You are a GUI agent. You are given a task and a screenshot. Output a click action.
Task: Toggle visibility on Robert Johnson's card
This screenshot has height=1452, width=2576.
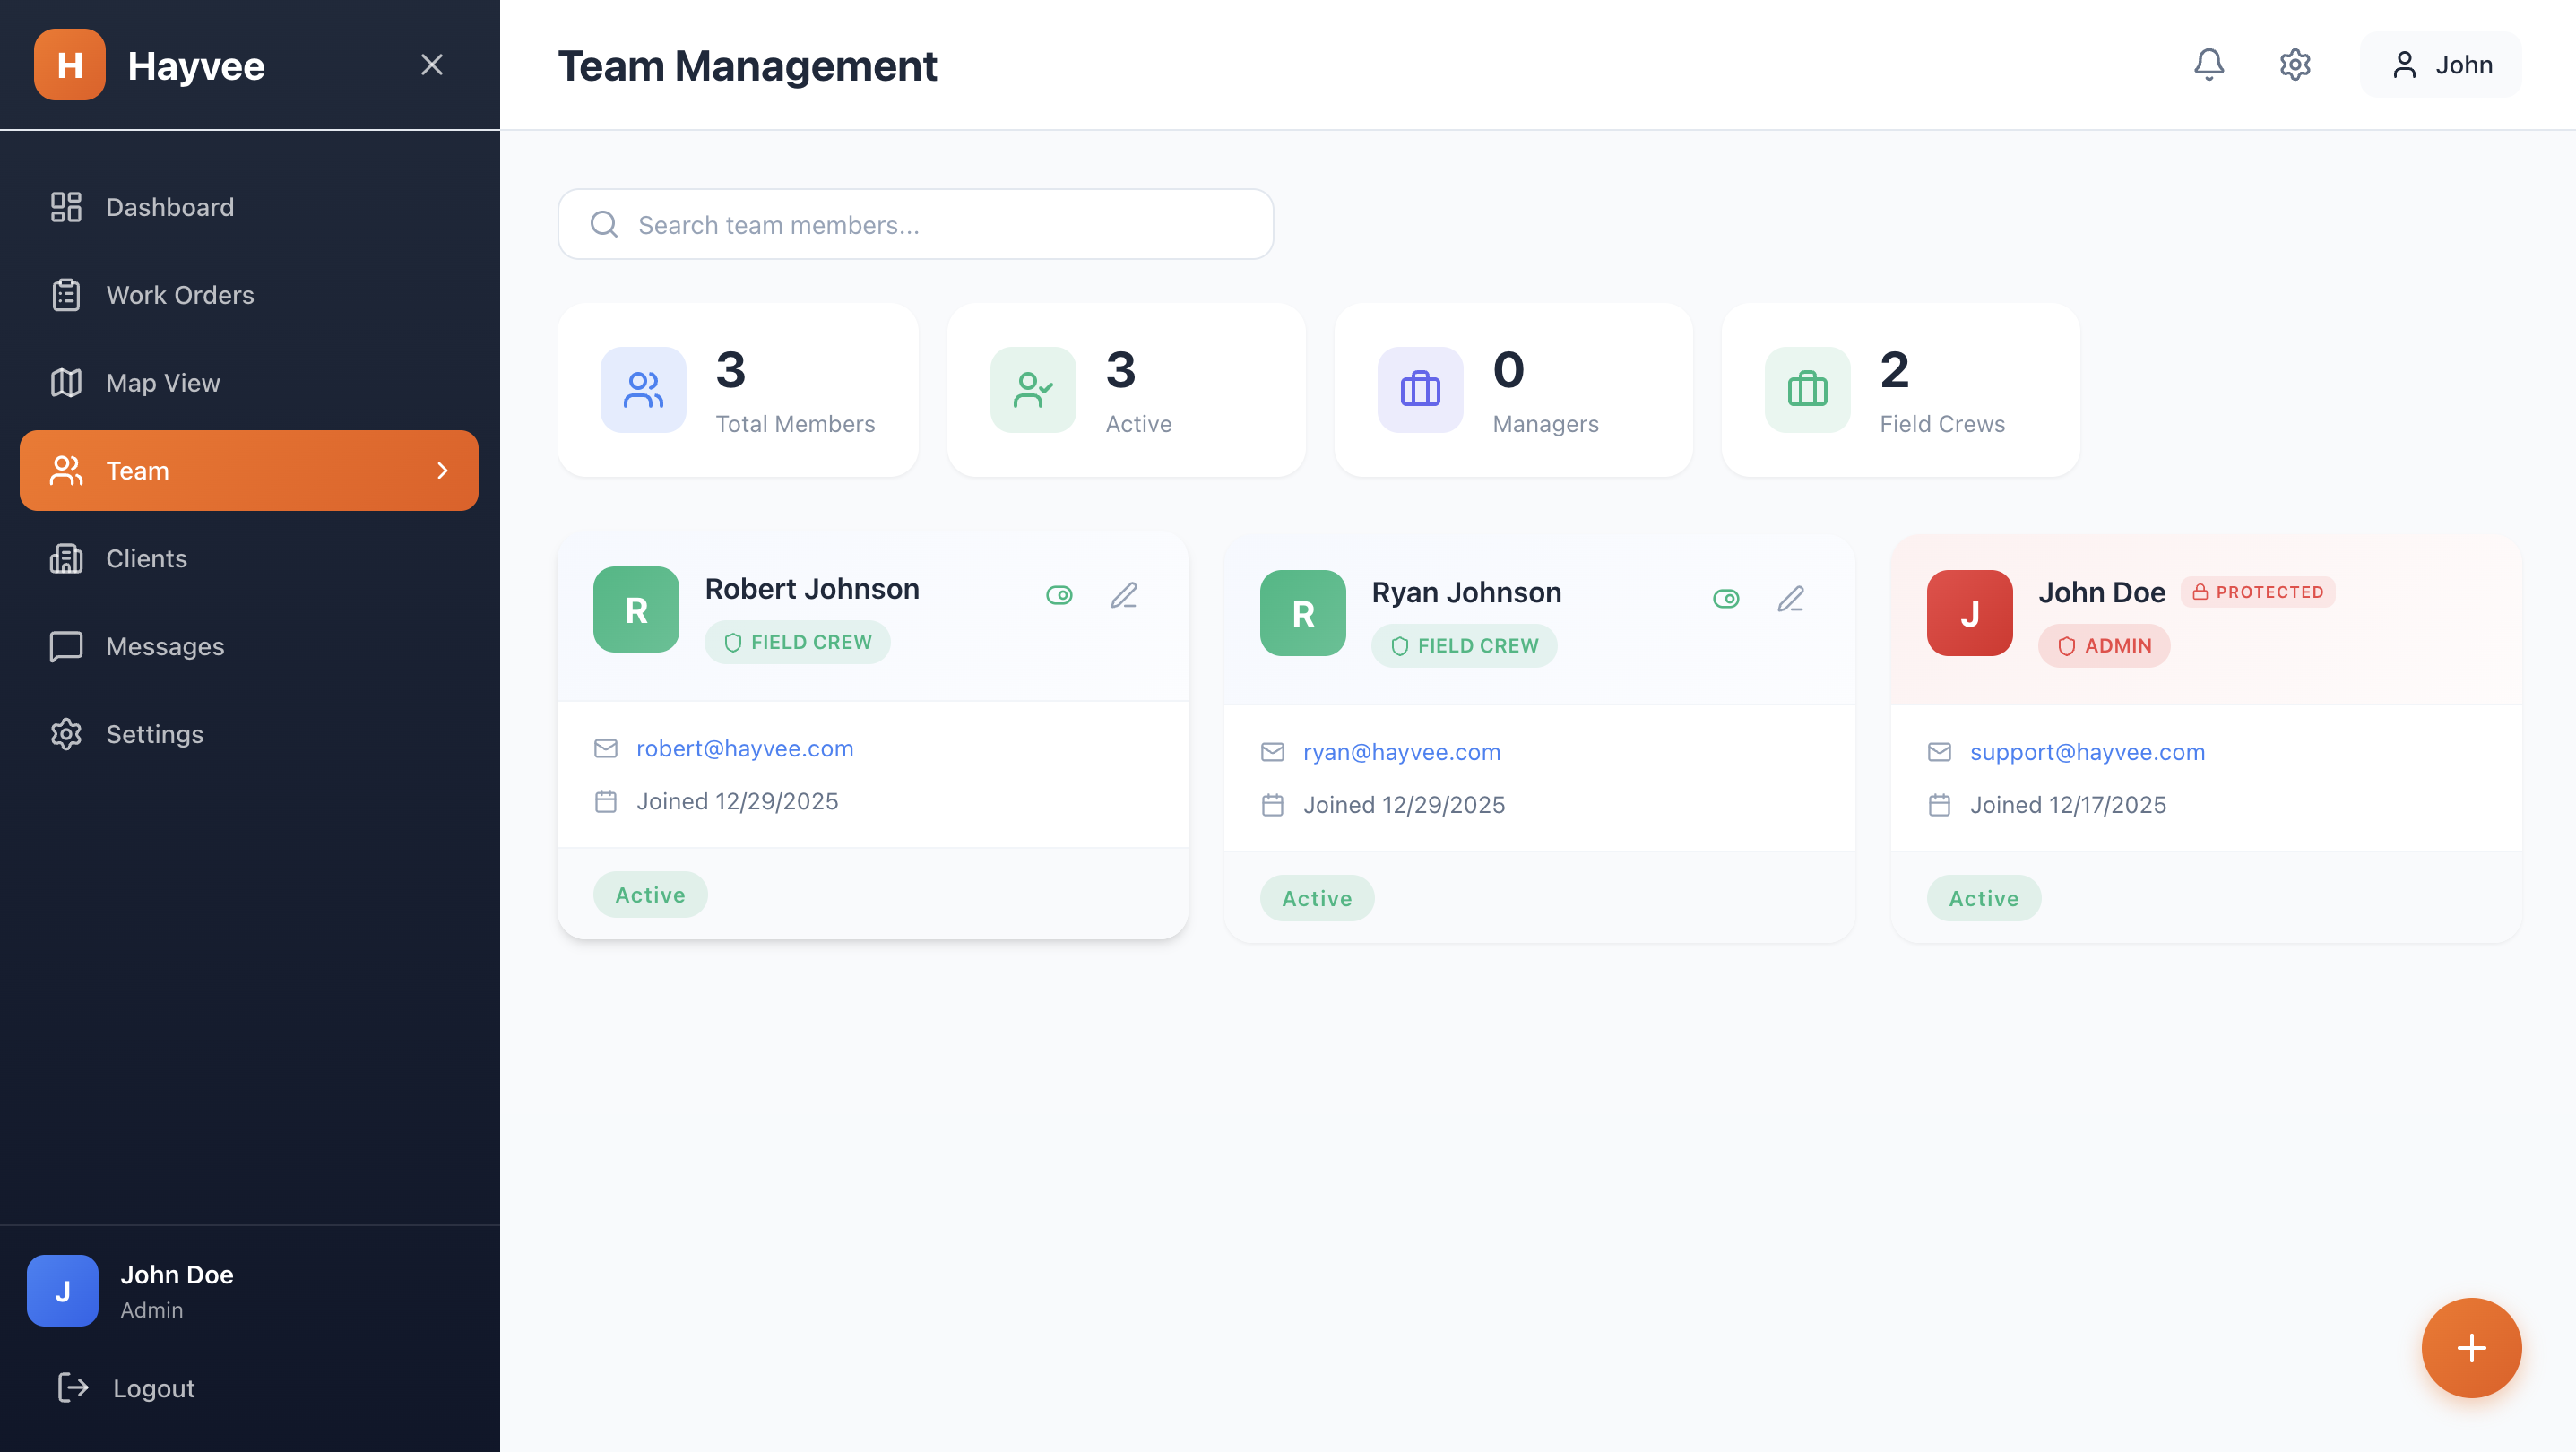coord(1060,594)
